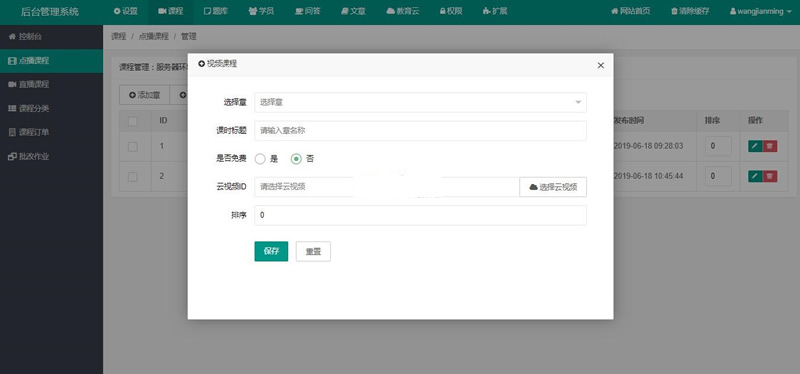Close the 视频课程 dialog
800x374 pixels.
click(x=601, y=65)
